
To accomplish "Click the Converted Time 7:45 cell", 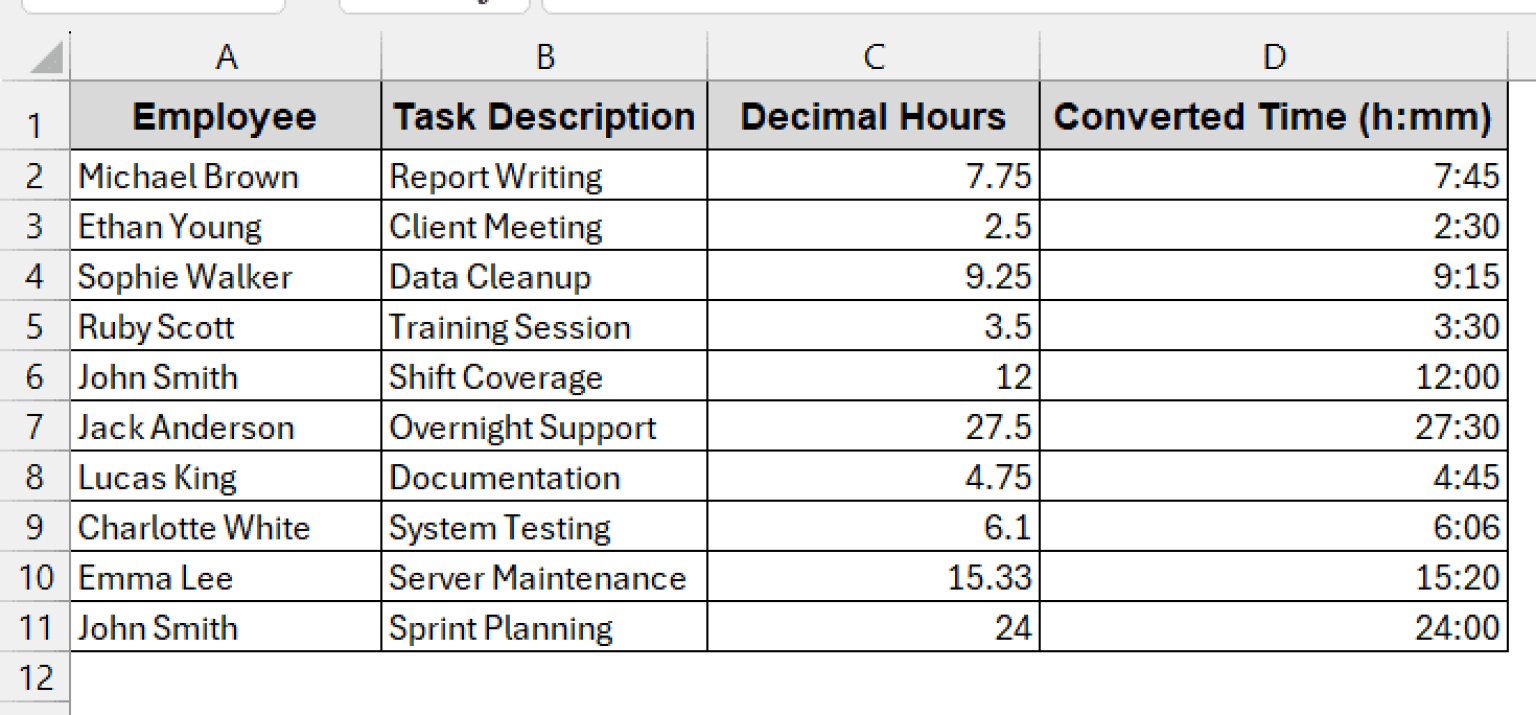I will coord(1273,176).
